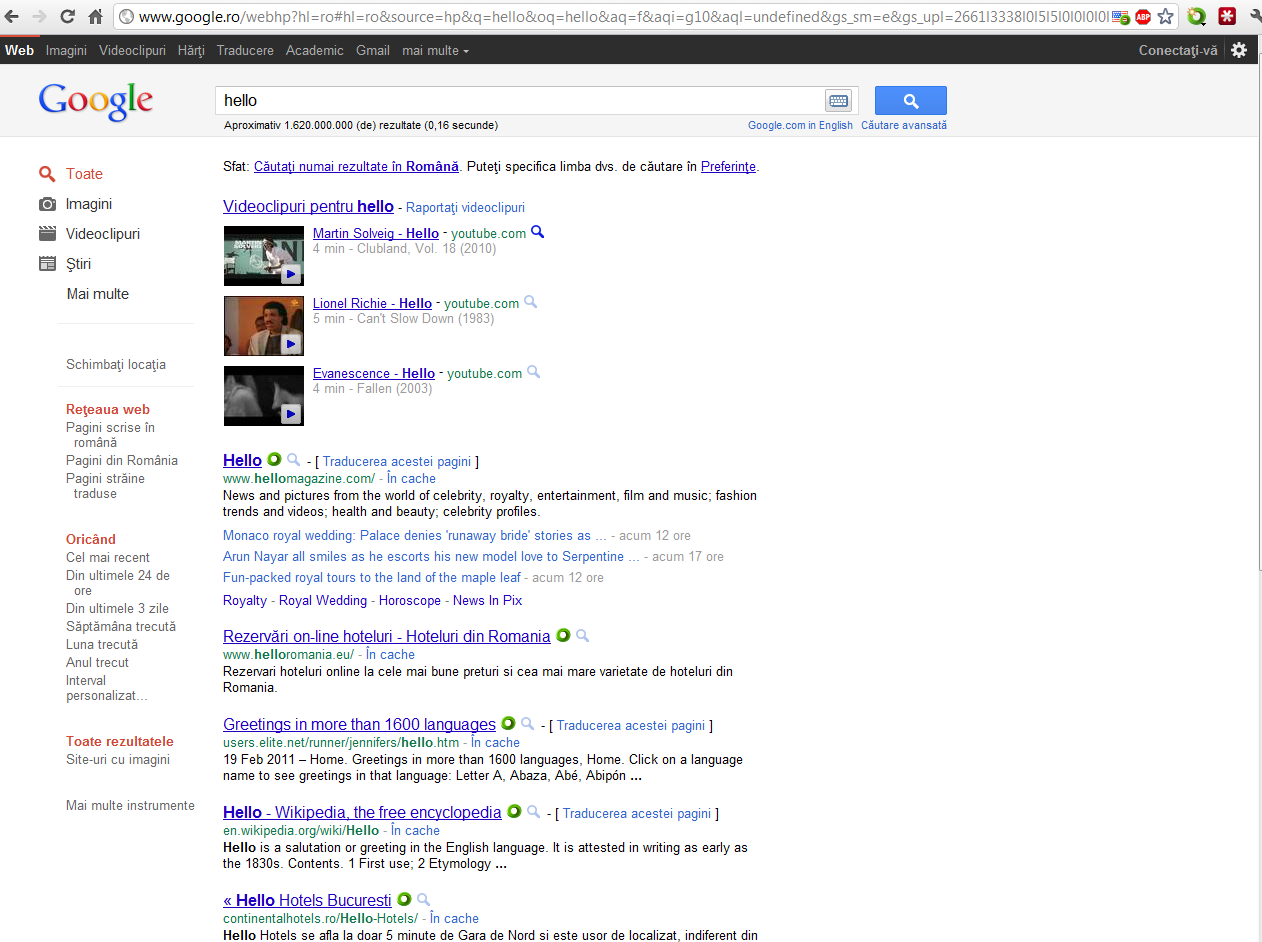Viewport: 1262px width, 942px height.
Task: Play the Martin Solveig Hello video thumbnail
Action: click(x=264, y=256)
